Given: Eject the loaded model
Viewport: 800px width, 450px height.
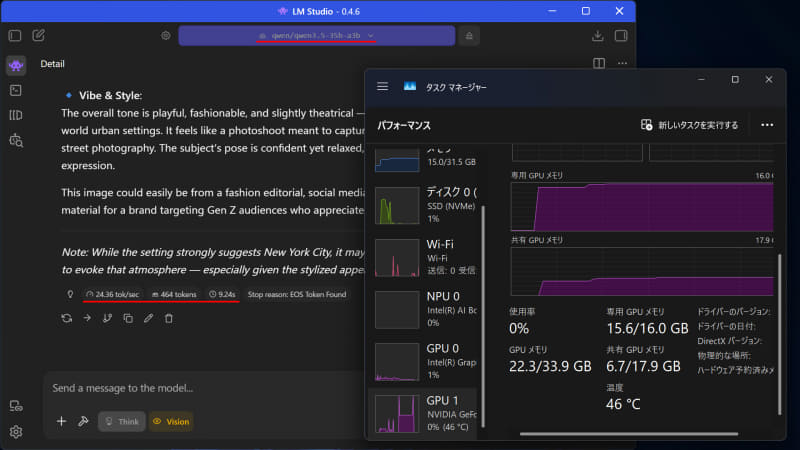Looking at the screenshot, I should point(469,36).
